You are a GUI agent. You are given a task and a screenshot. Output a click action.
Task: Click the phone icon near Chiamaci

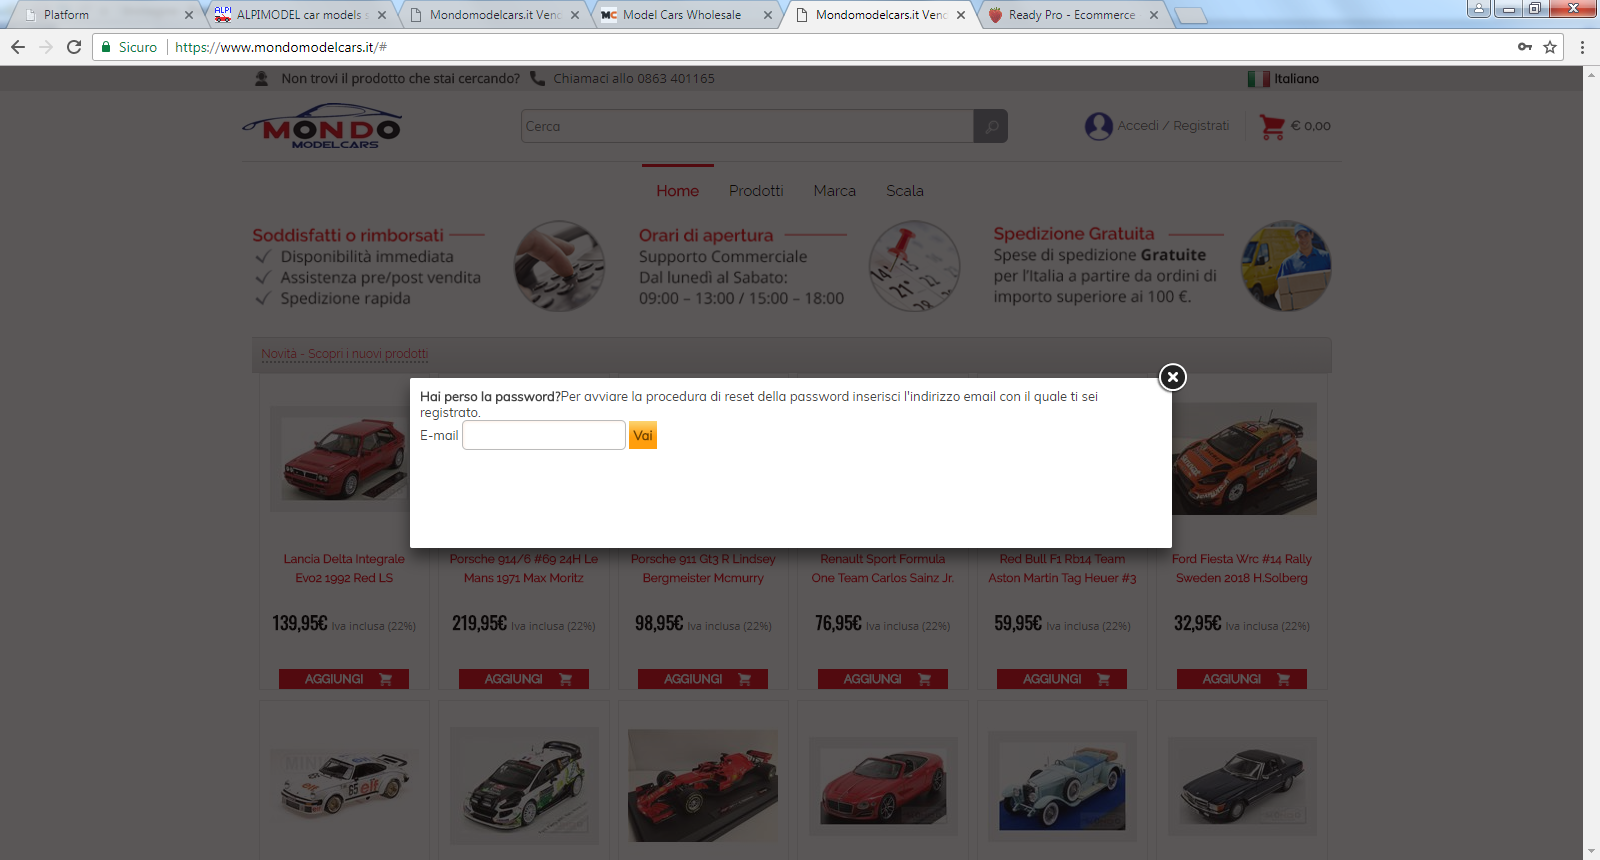point(537,78)
